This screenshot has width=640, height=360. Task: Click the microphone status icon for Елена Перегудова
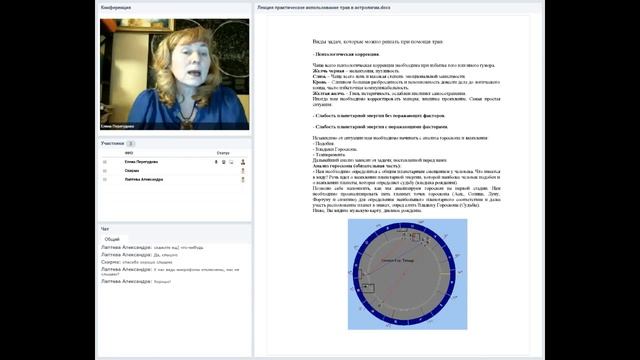[x=216, y=162]
